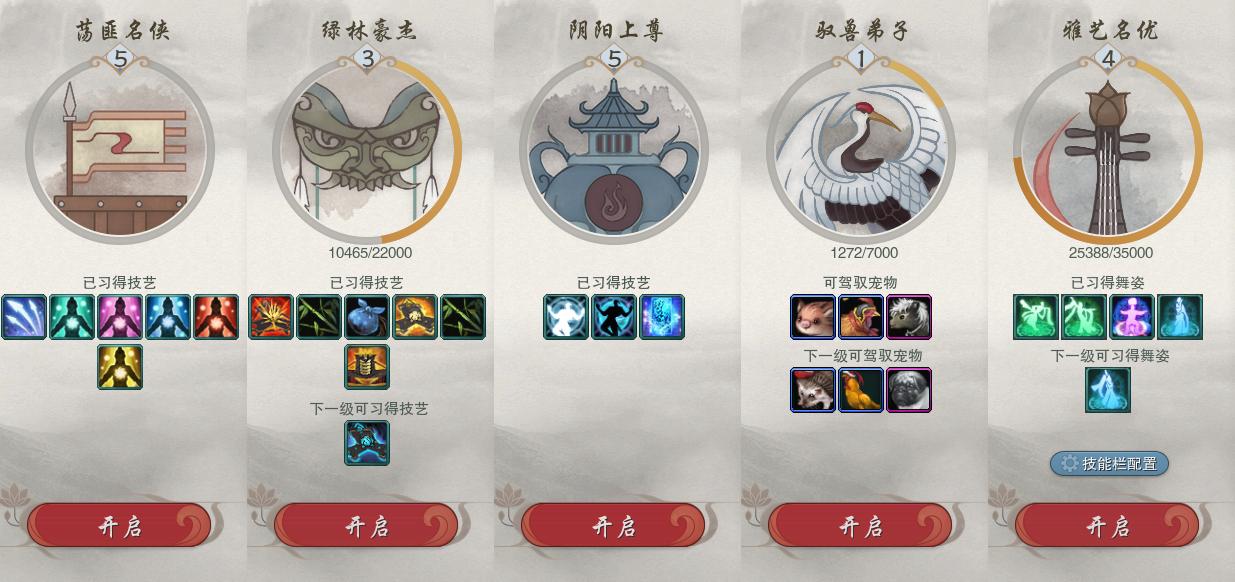Click 开启 under 荡匪名侠
This screenshot has height=582, width=1235.
[119, 526]
